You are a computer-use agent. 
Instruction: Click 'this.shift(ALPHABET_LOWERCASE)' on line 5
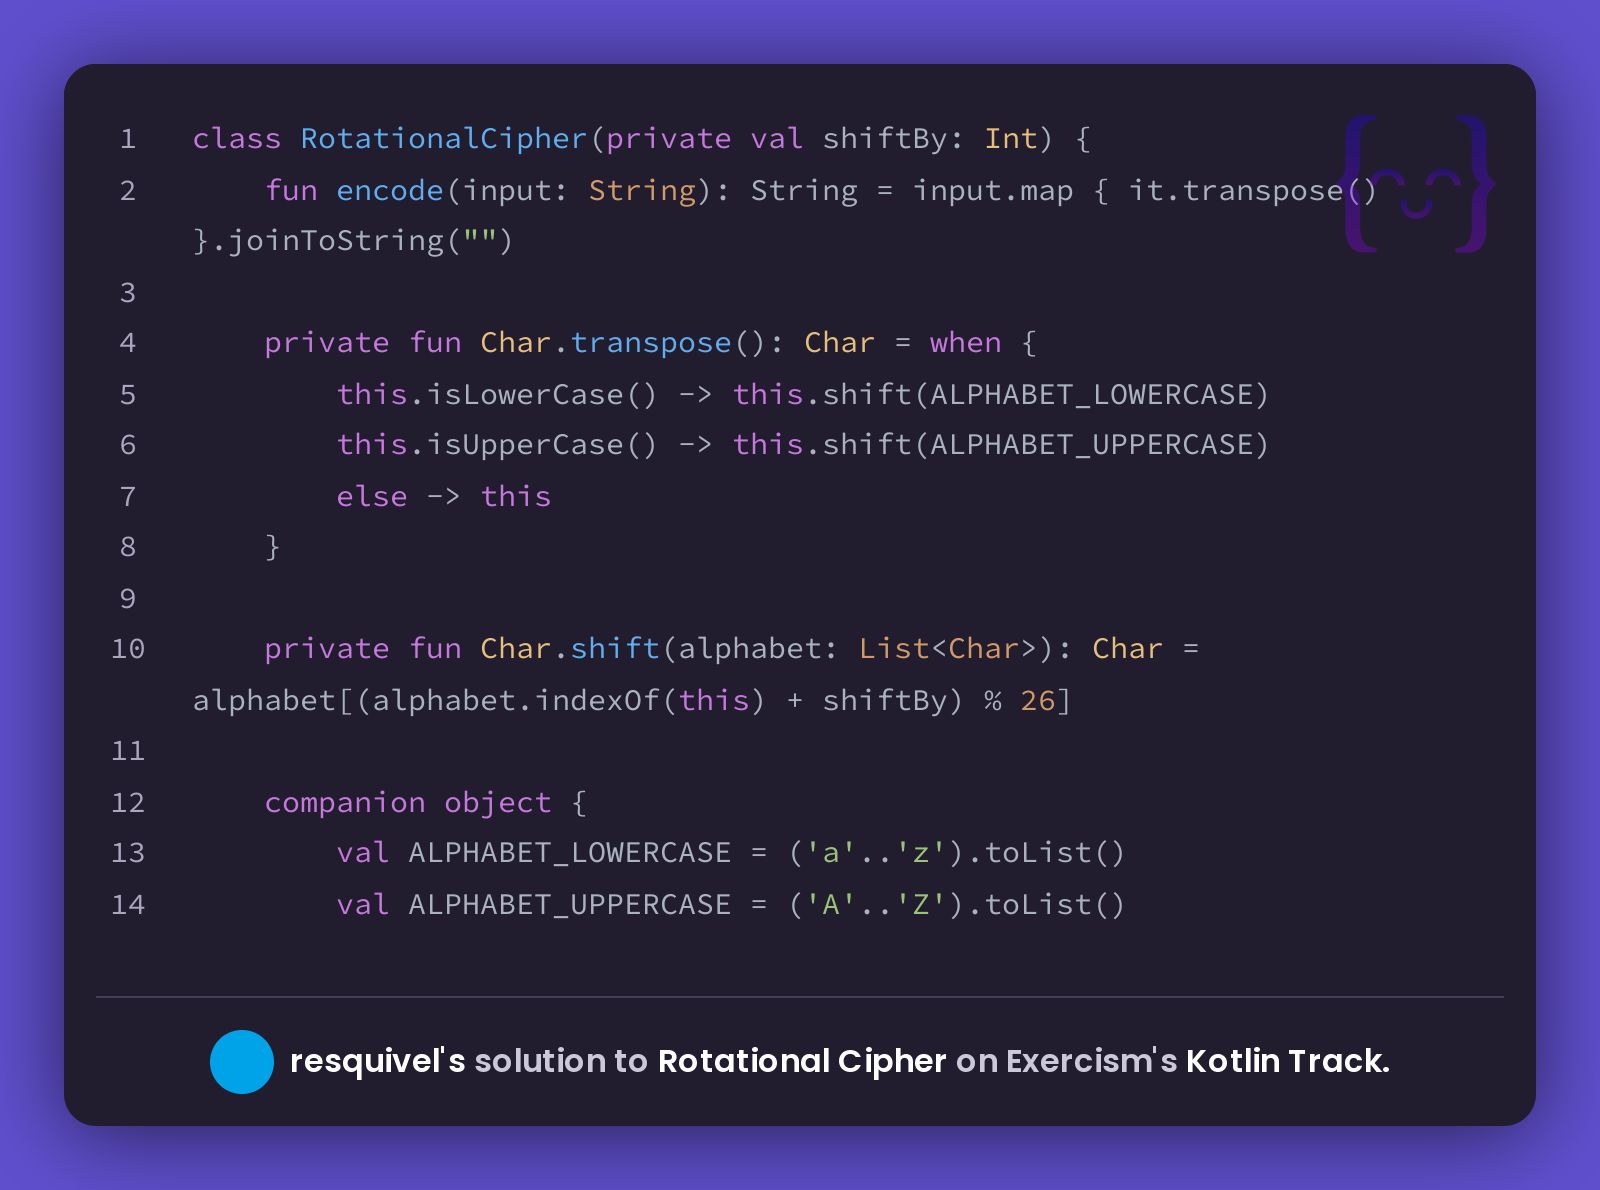pos(1001,394)
